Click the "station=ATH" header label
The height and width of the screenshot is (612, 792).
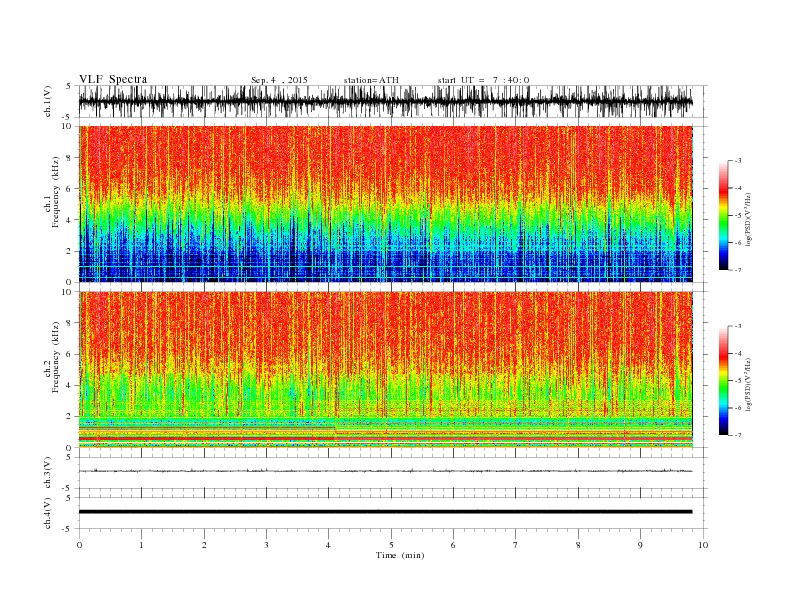point(371,80)
